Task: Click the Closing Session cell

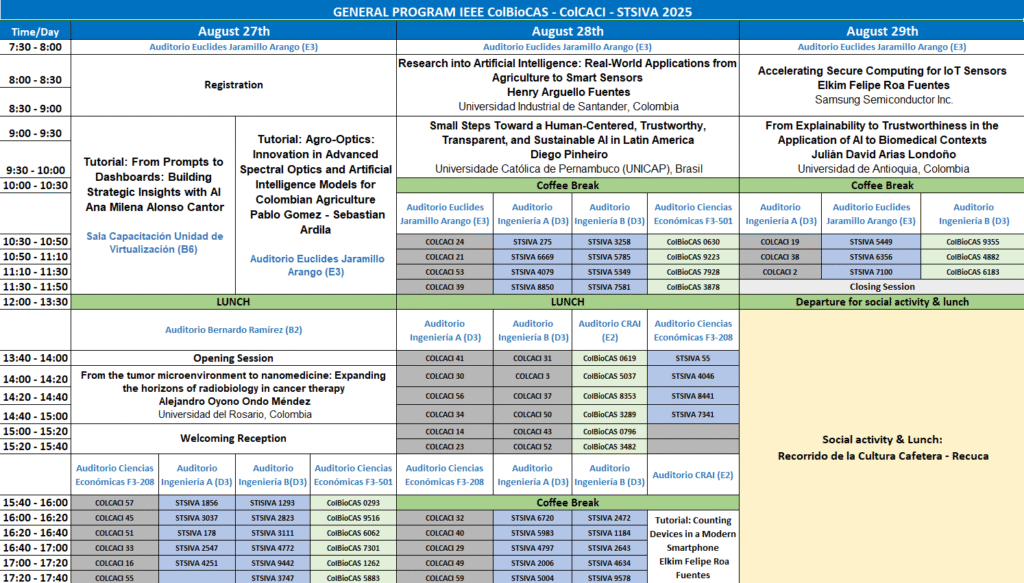Action: click(x=882, y=287)
